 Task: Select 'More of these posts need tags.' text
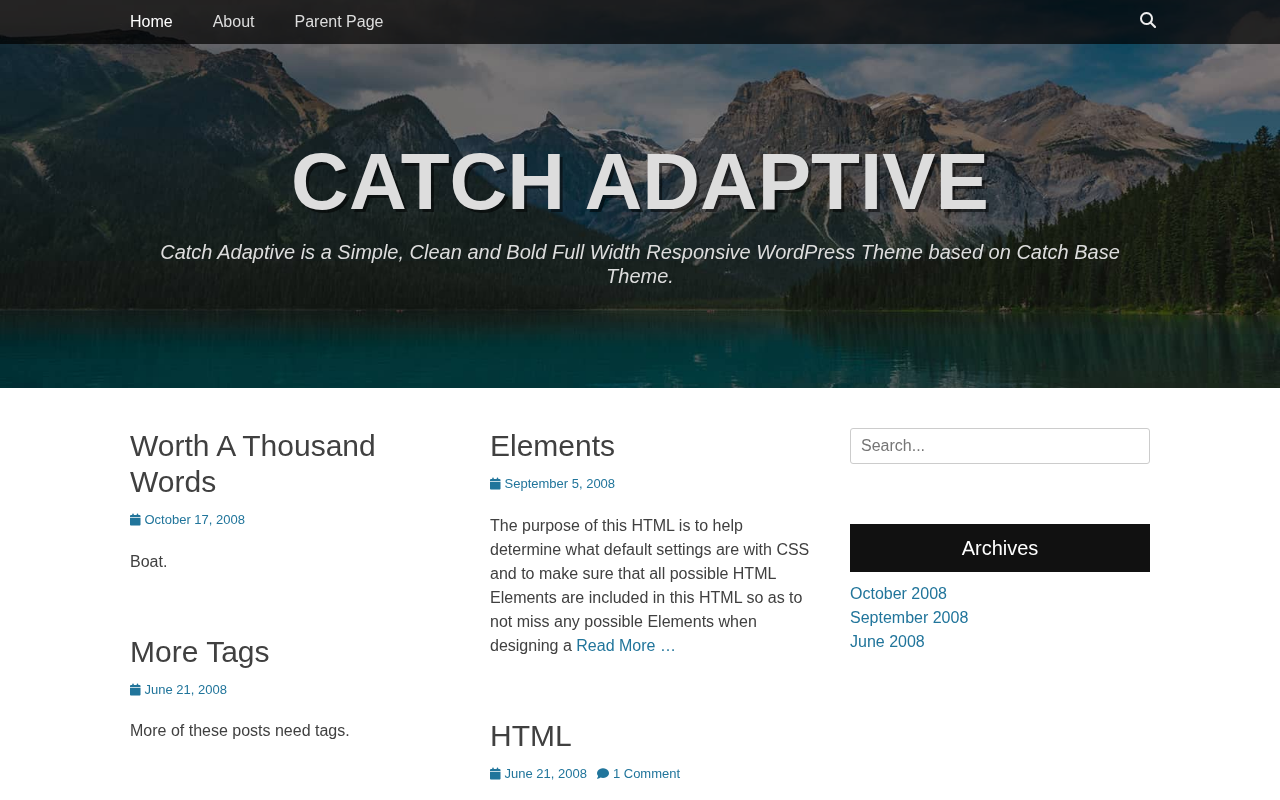tap(240, 731)
